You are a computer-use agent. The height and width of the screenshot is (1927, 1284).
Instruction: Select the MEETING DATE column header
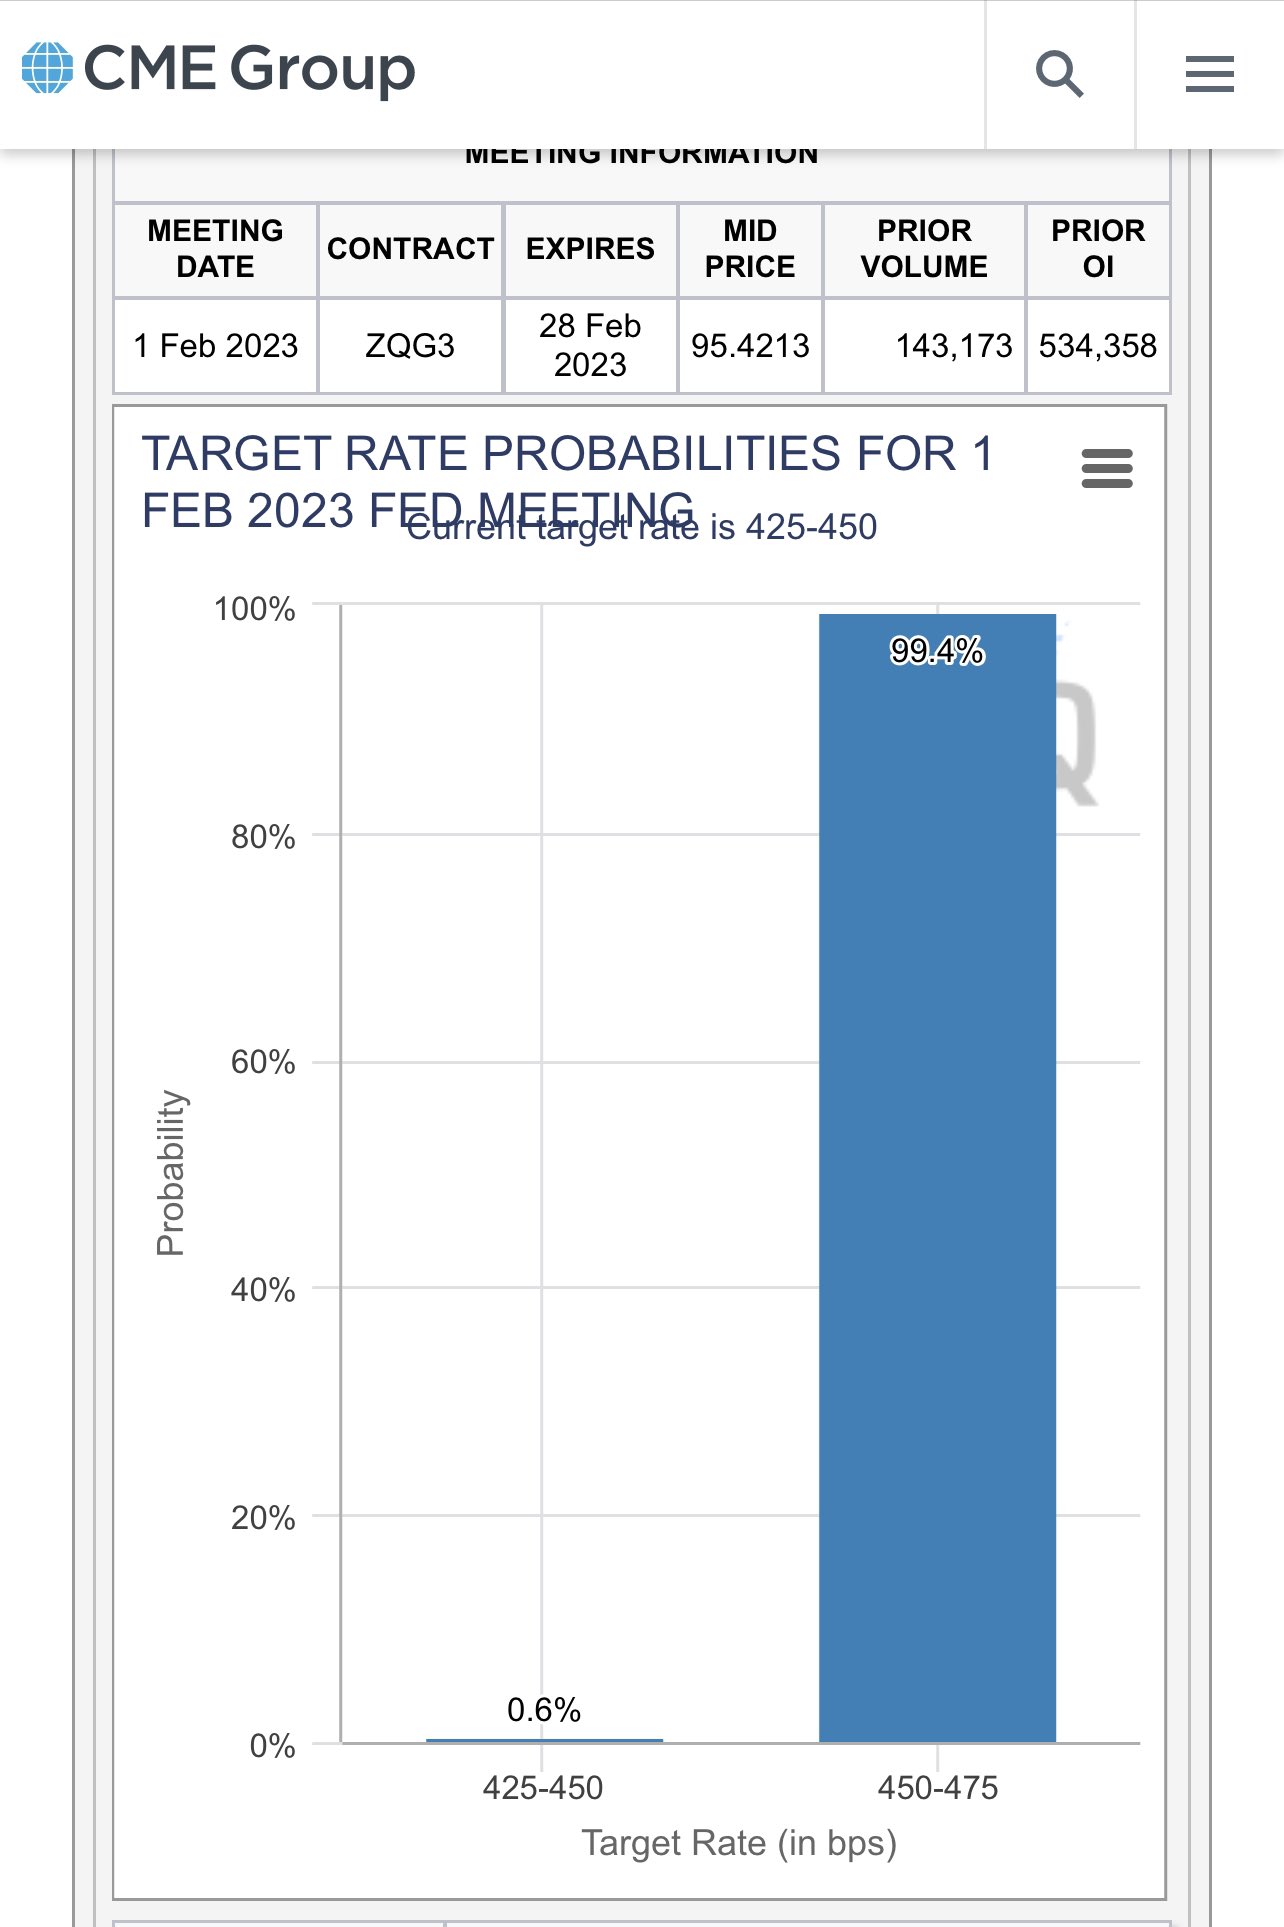pyautogui.click(x=215, y=249)
